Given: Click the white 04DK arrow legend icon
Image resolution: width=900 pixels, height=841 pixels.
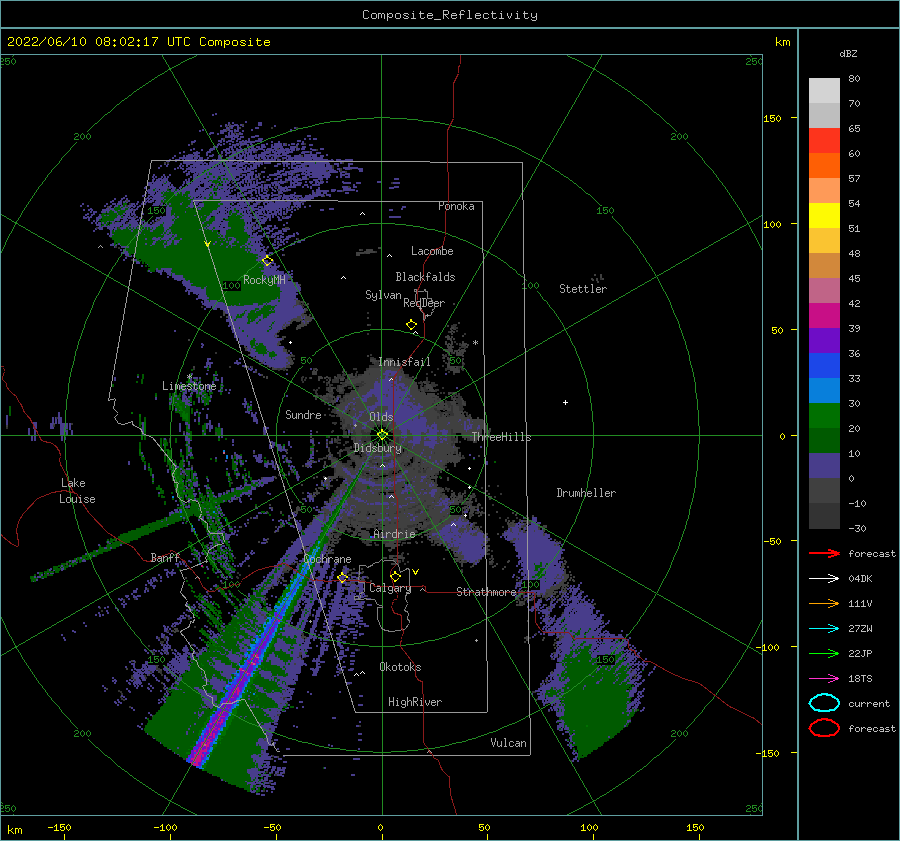Looking at the screenshot, I should pyautogui.click(x=824, y=578).
